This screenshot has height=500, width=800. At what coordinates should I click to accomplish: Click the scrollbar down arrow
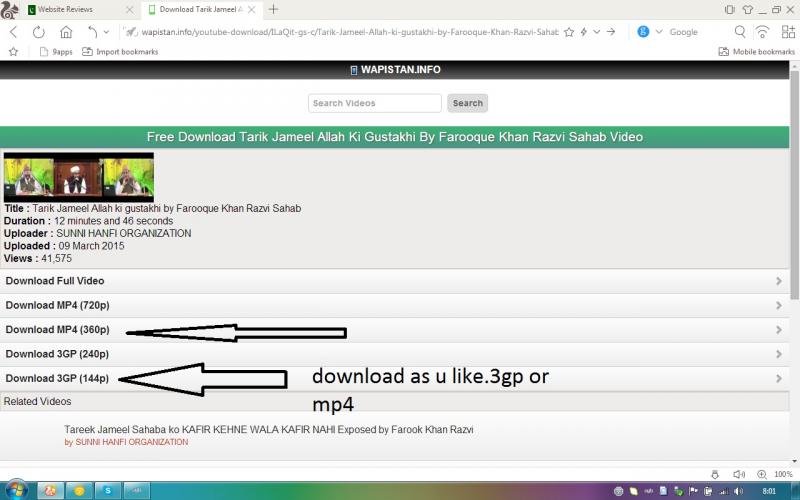pyautogui.click(x=794, y=461)
